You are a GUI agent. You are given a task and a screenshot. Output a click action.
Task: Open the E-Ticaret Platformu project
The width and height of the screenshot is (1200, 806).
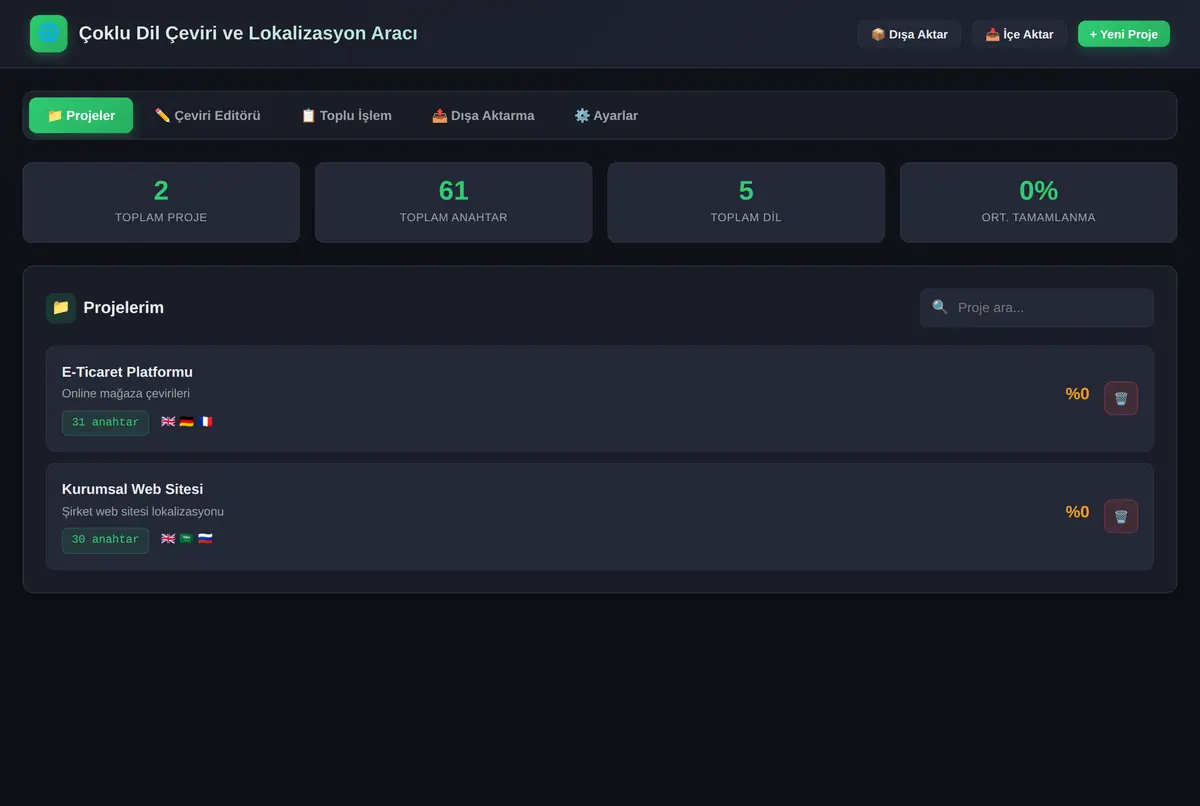[600, 398]
